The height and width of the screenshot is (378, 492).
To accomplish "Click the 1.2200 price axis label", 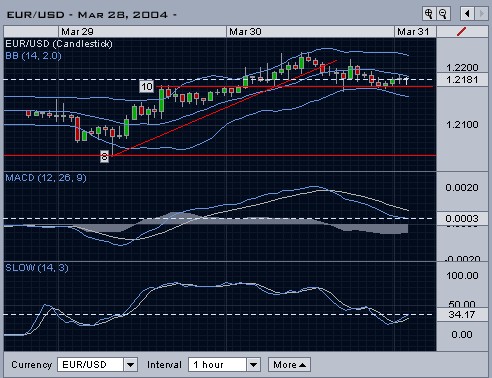I will point(462,68).
